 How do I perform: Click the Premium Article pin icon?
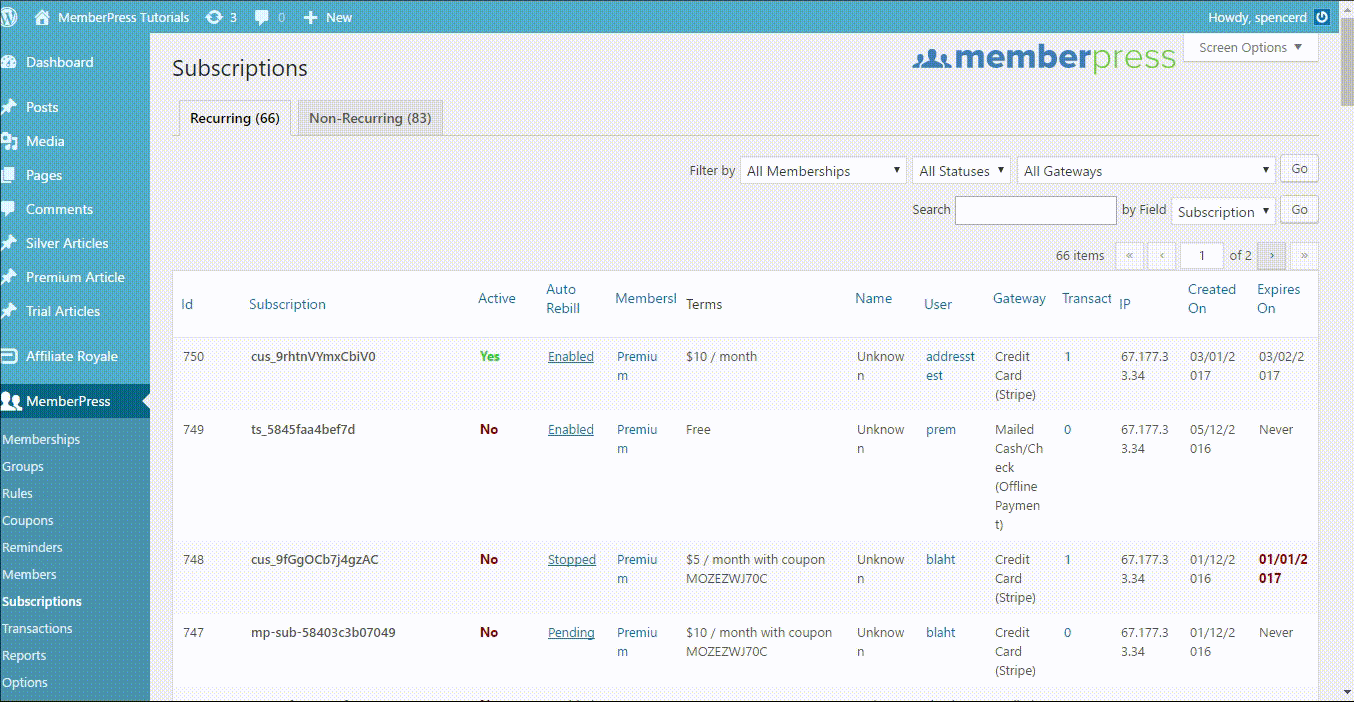coord(9,277)
